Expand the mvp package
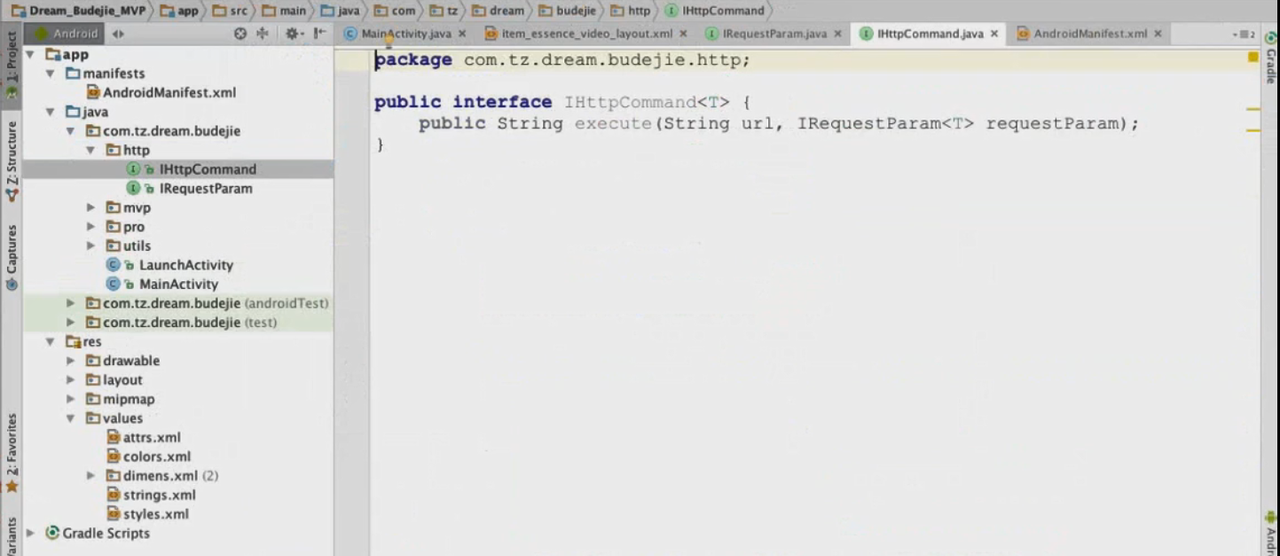Screen dimensions: 1280x556 coord(90,207)
